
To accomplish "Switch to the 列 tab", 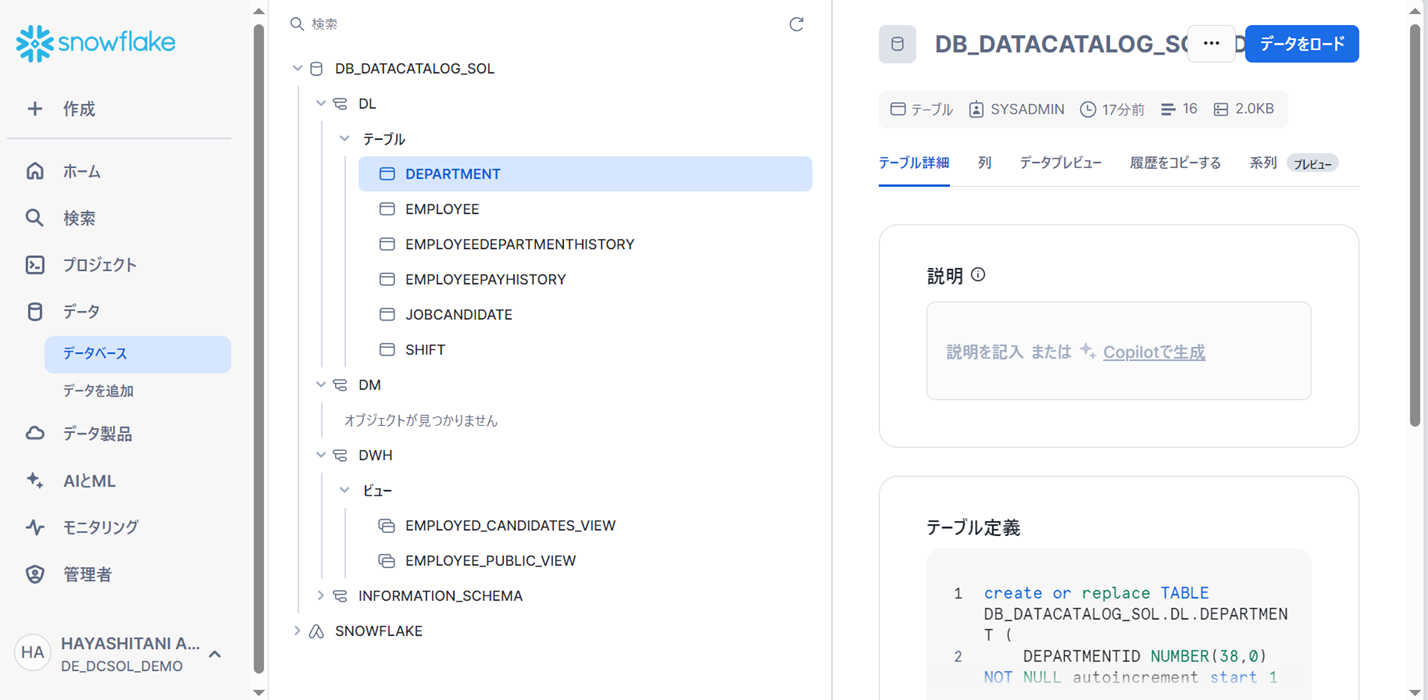I will click(x=985, y=163).
